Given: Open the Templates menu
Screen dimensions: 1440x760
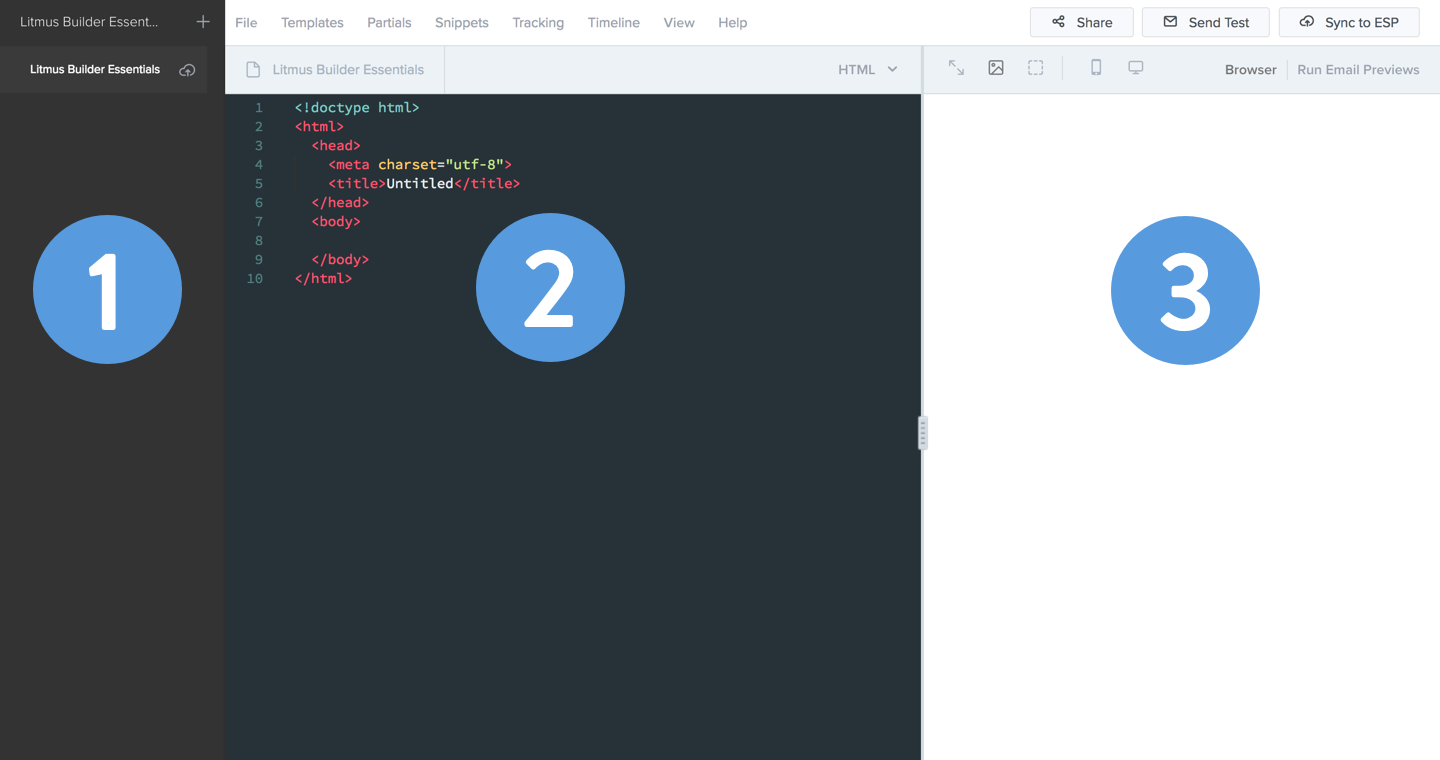Looking at the screenshot, I should click(312, 22).
